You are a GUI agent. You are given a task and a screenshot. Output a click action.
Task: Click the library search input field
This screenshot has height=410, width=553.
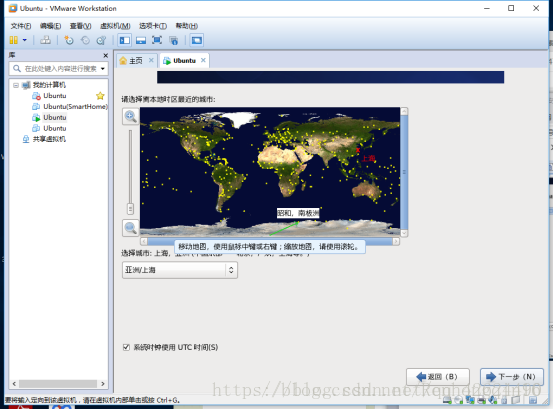point(60,68)
